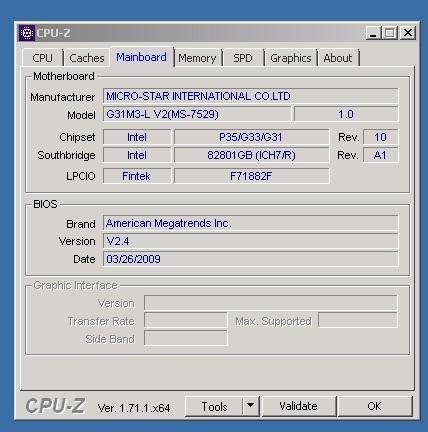Click the BIOS Date field 03/26/2009
Viewport: 428px width, 432px height.
pyautogui.click(x=251, y=259)
